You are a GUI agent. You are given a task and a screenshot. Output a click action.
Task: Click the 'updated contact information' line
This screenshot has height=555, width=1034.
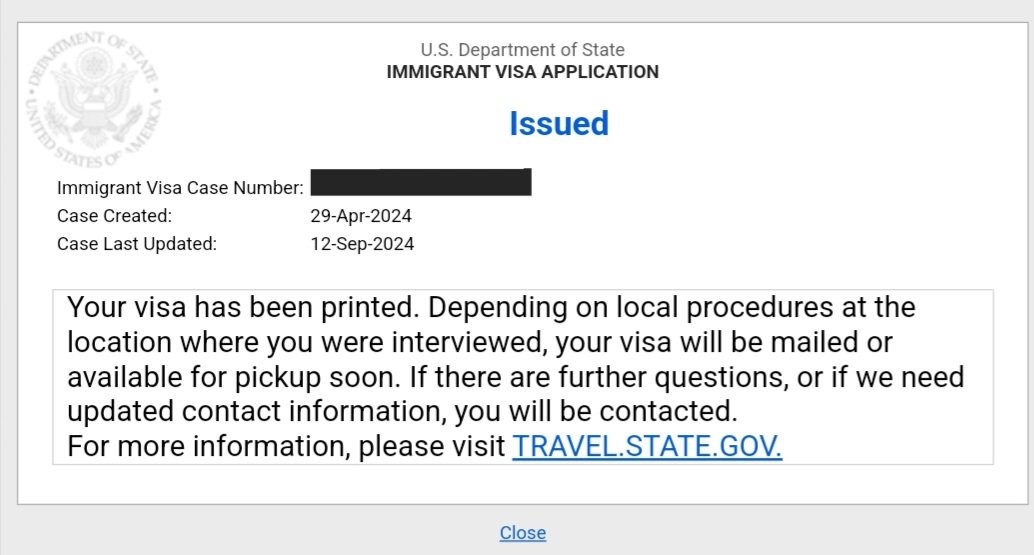pyautogui.click(x=402, y=411)
